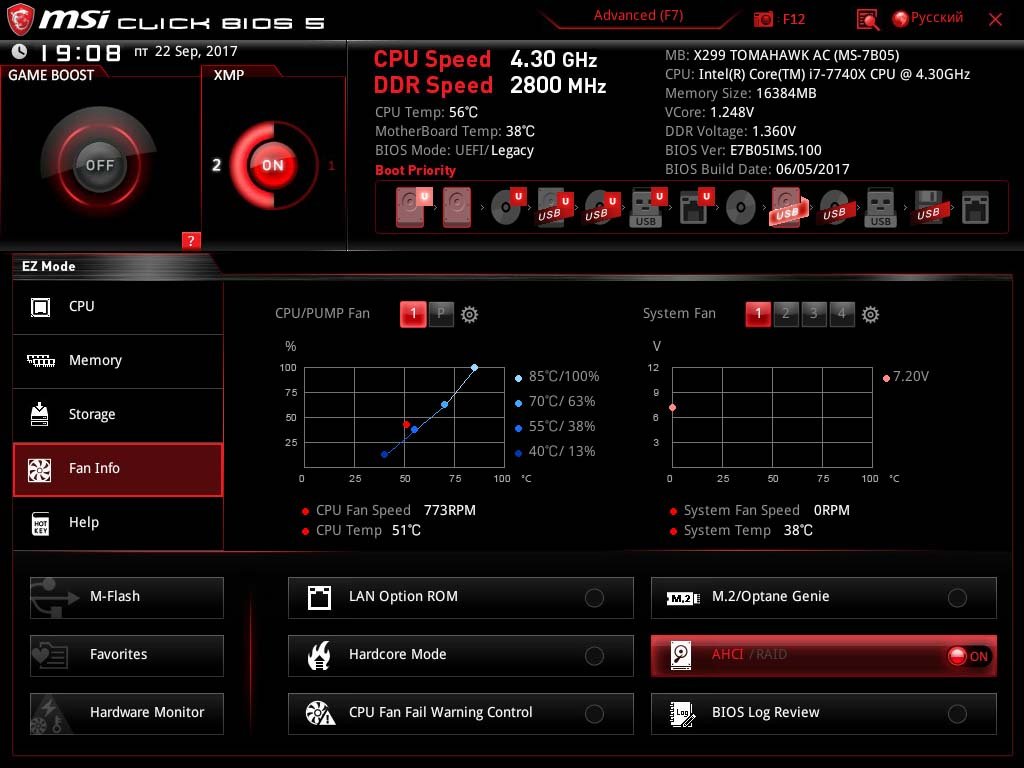Click the date 22 Sep, 2017
Viewport: 1024px width, 768px height.
pyautogui.click(x=196, y=52)
